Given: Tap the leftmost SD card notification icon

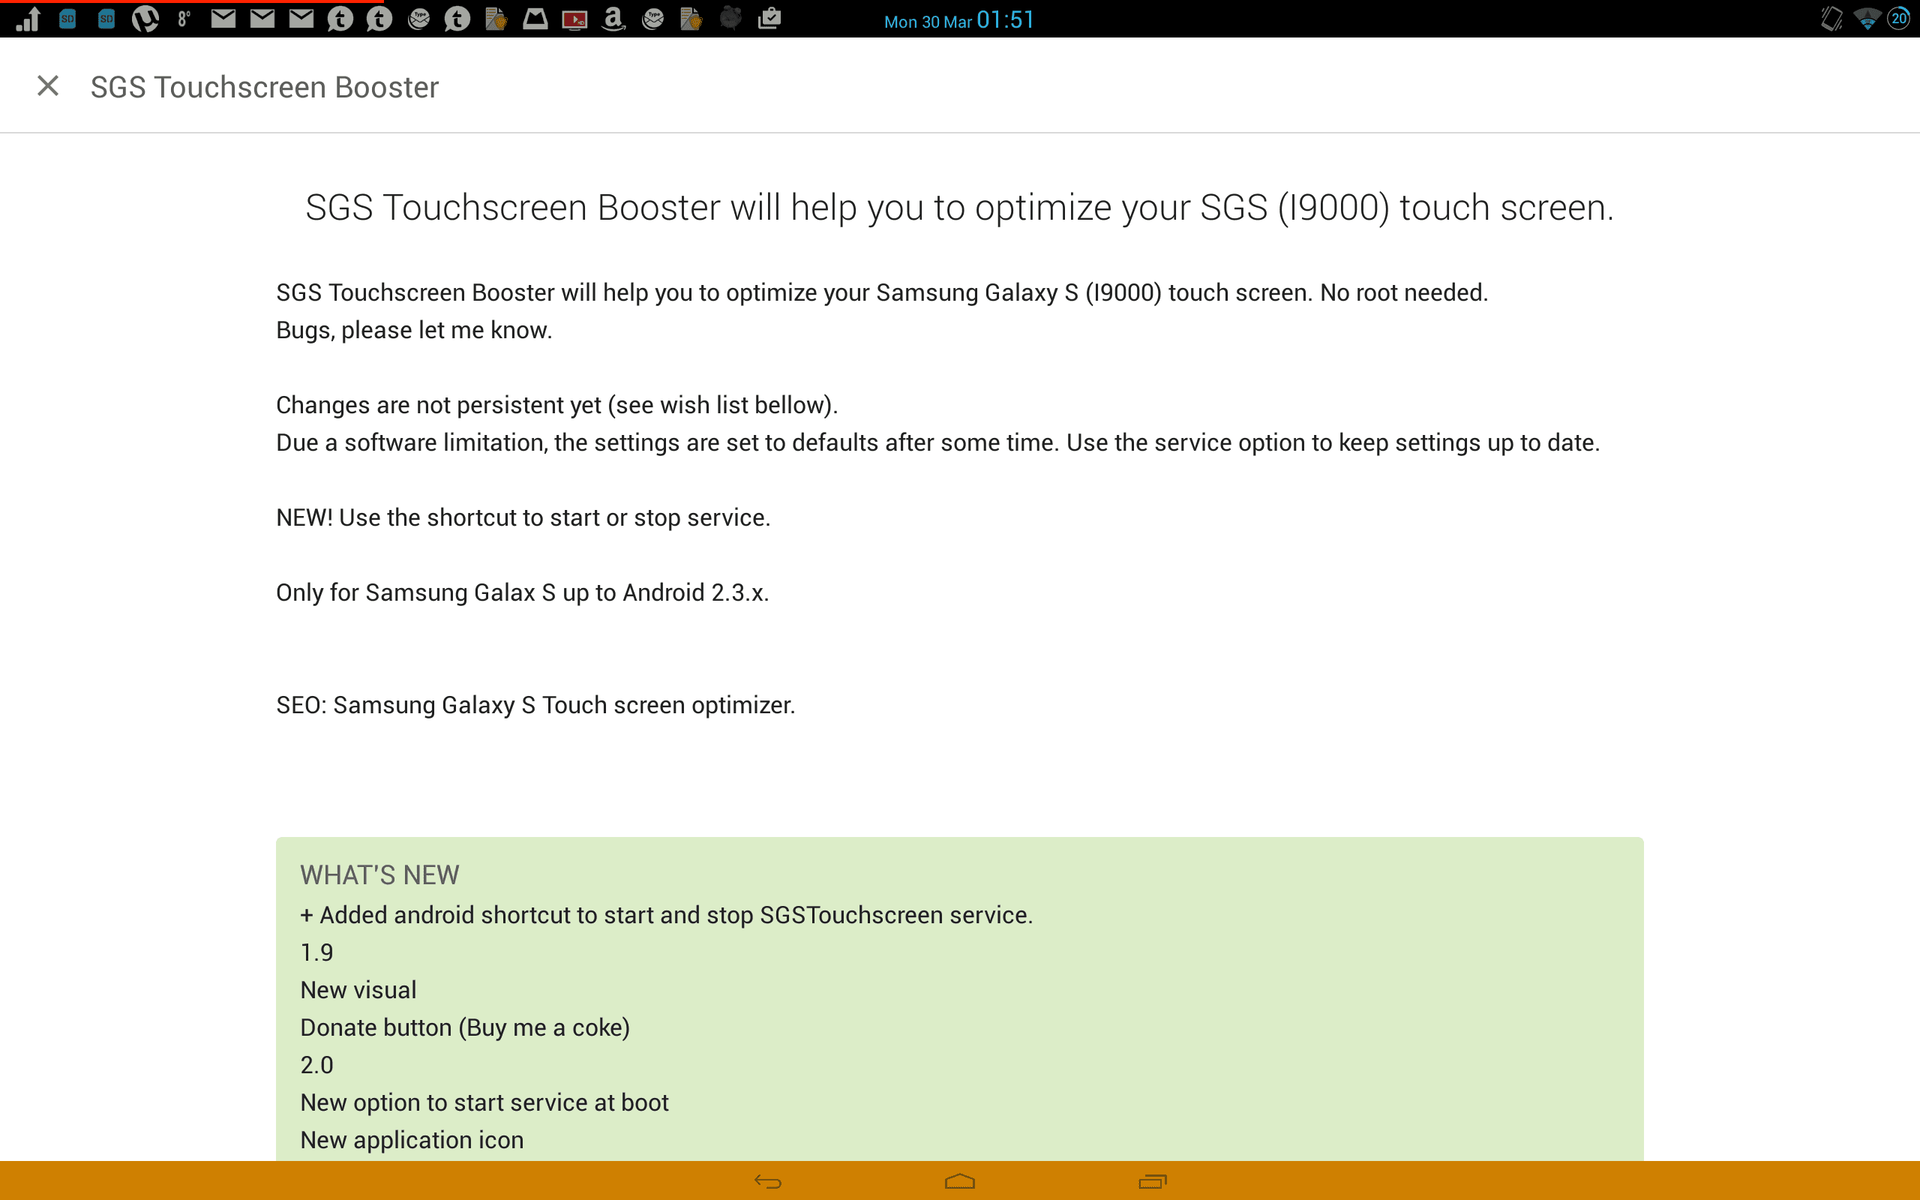Looking at the screenshot, I should (67, 19).
